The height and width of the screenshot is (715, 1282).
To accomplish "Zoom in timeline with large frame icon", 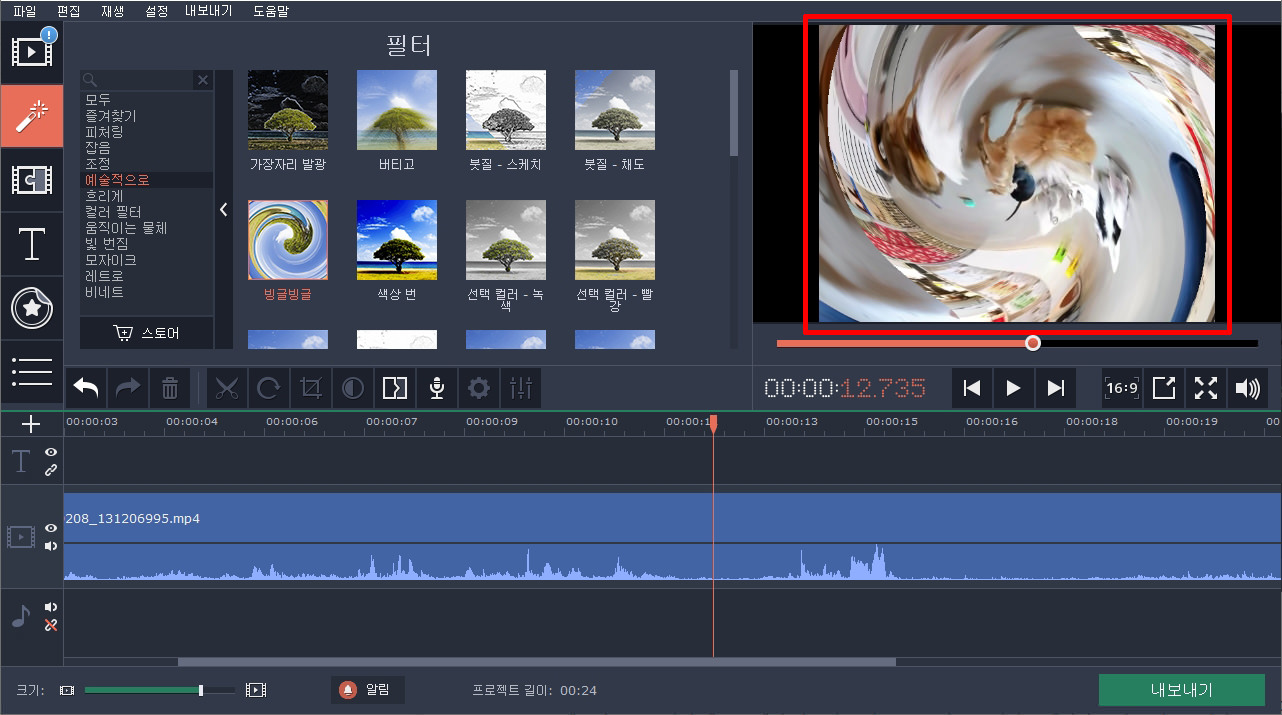I will (256, 690).
